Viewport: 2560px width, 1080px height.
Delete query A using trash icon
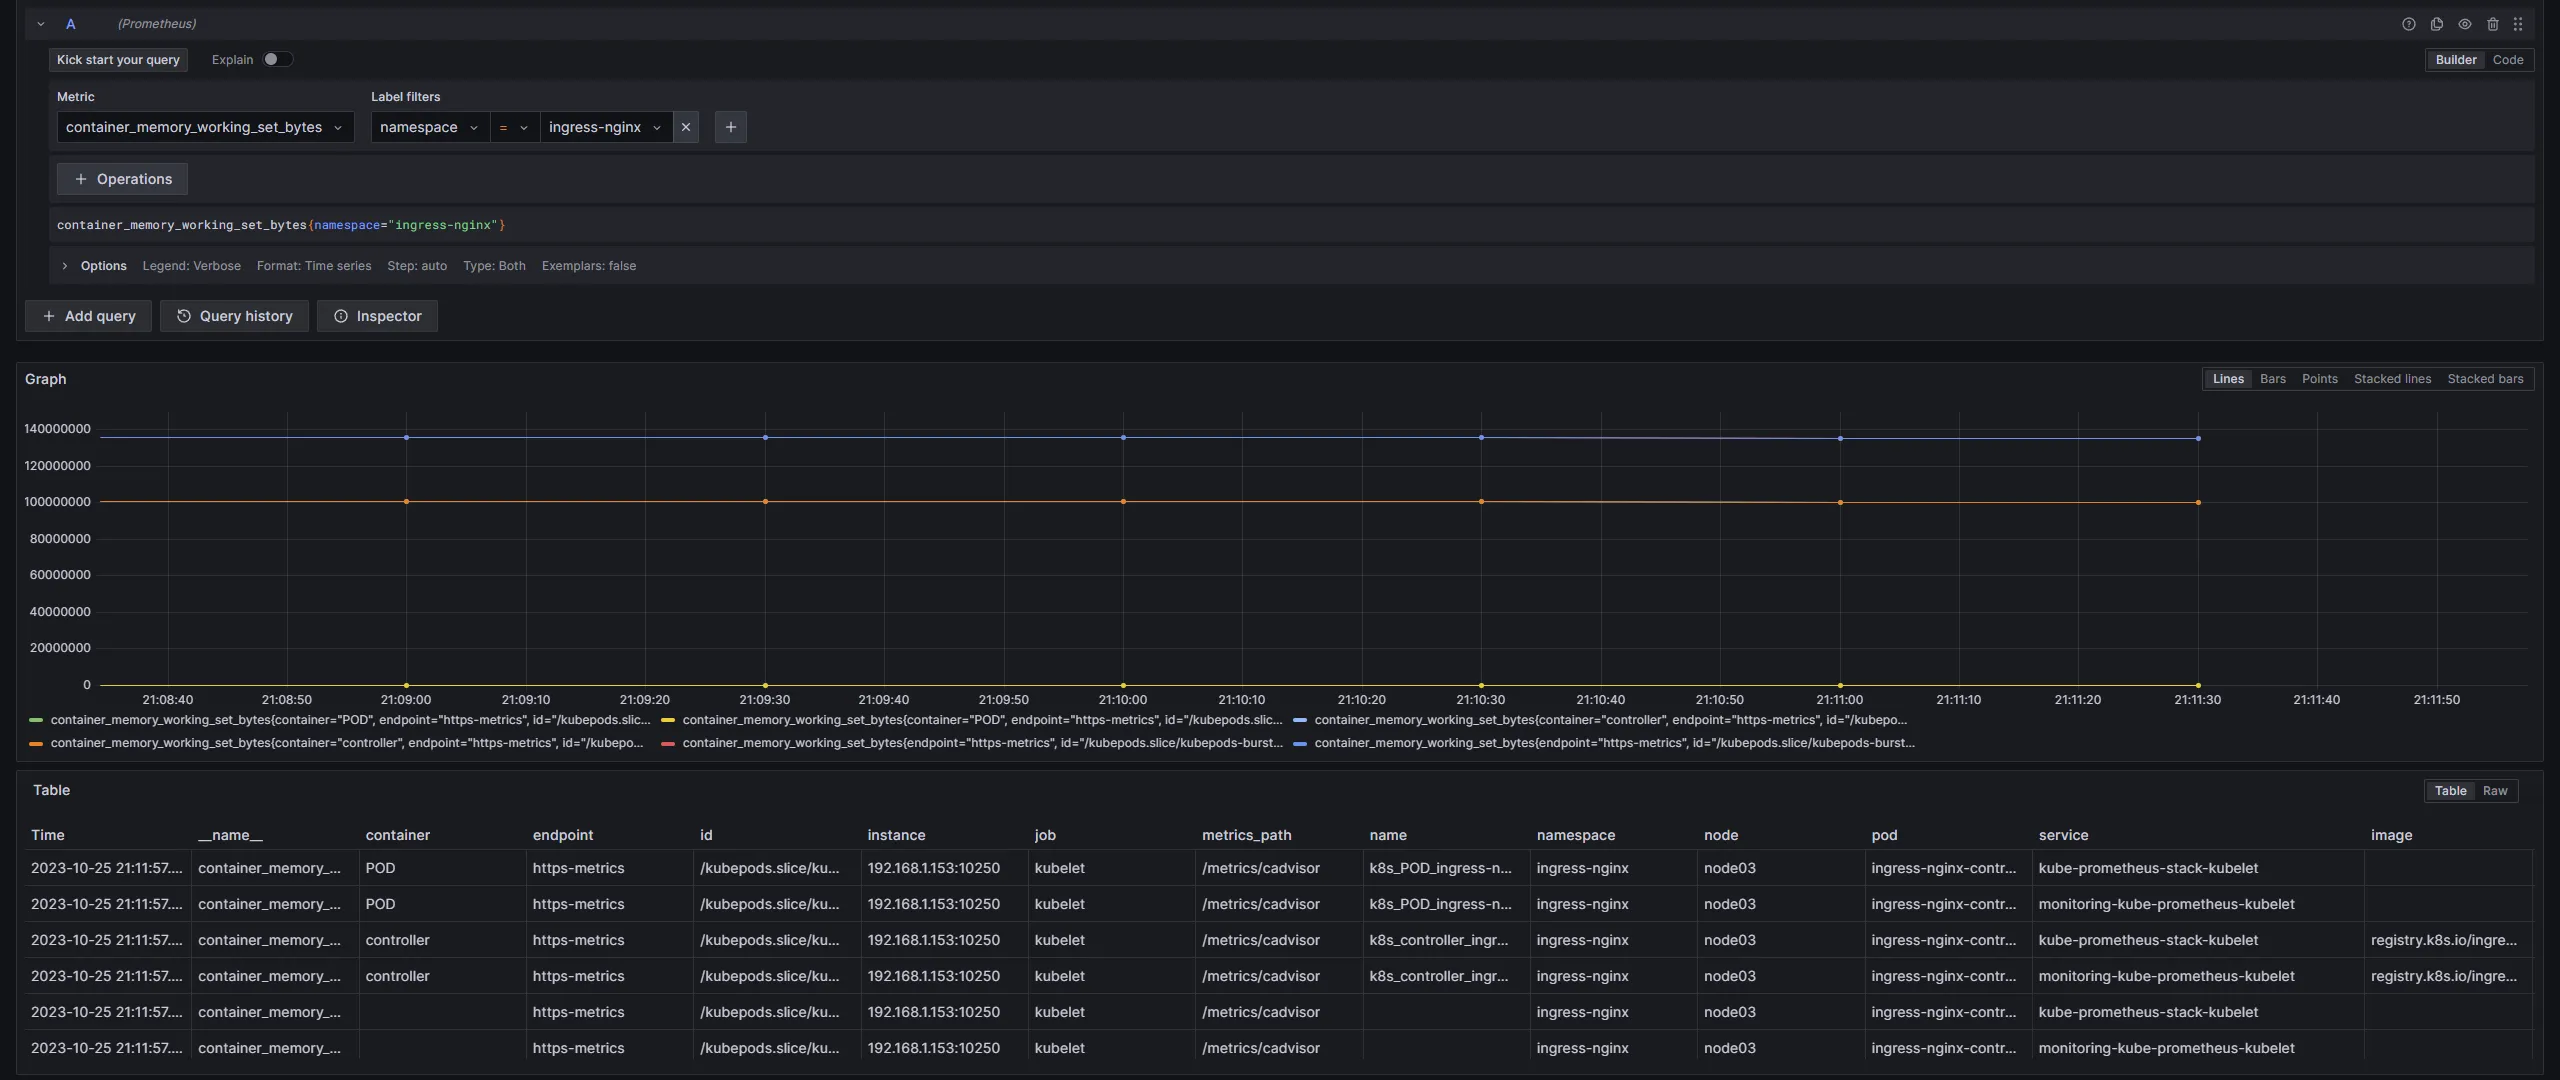pyautogui.click(x=2492, y=24)
